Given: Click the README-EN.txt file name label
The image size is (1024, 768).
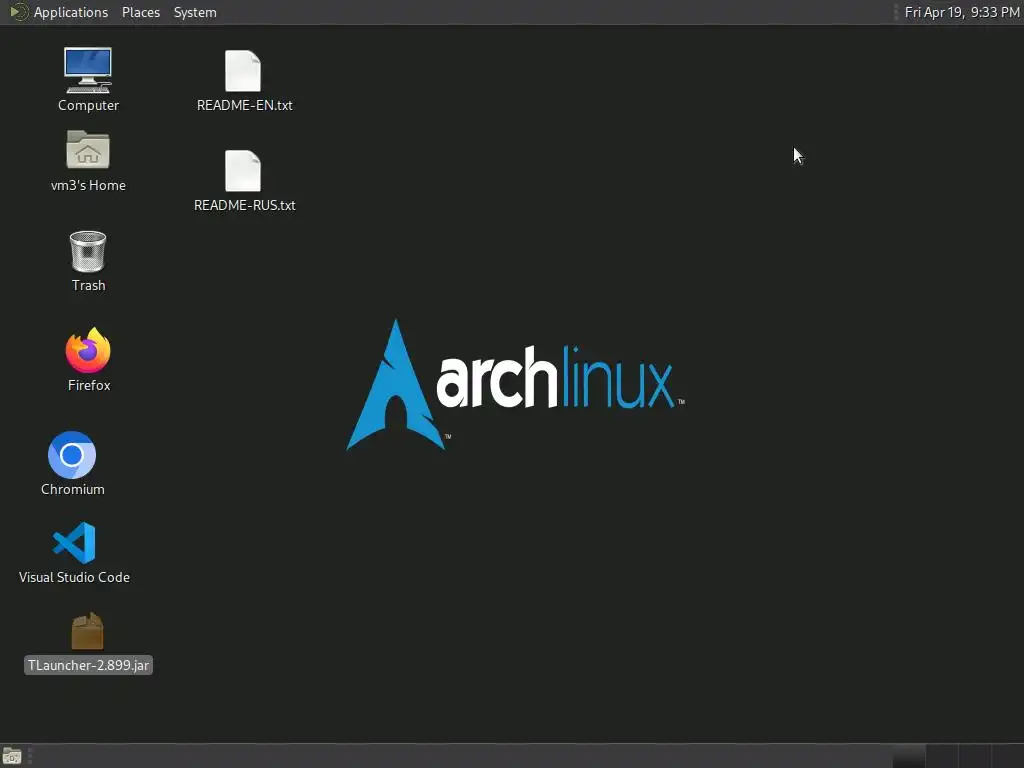Looking at the screenshot, I should point(245,105).
